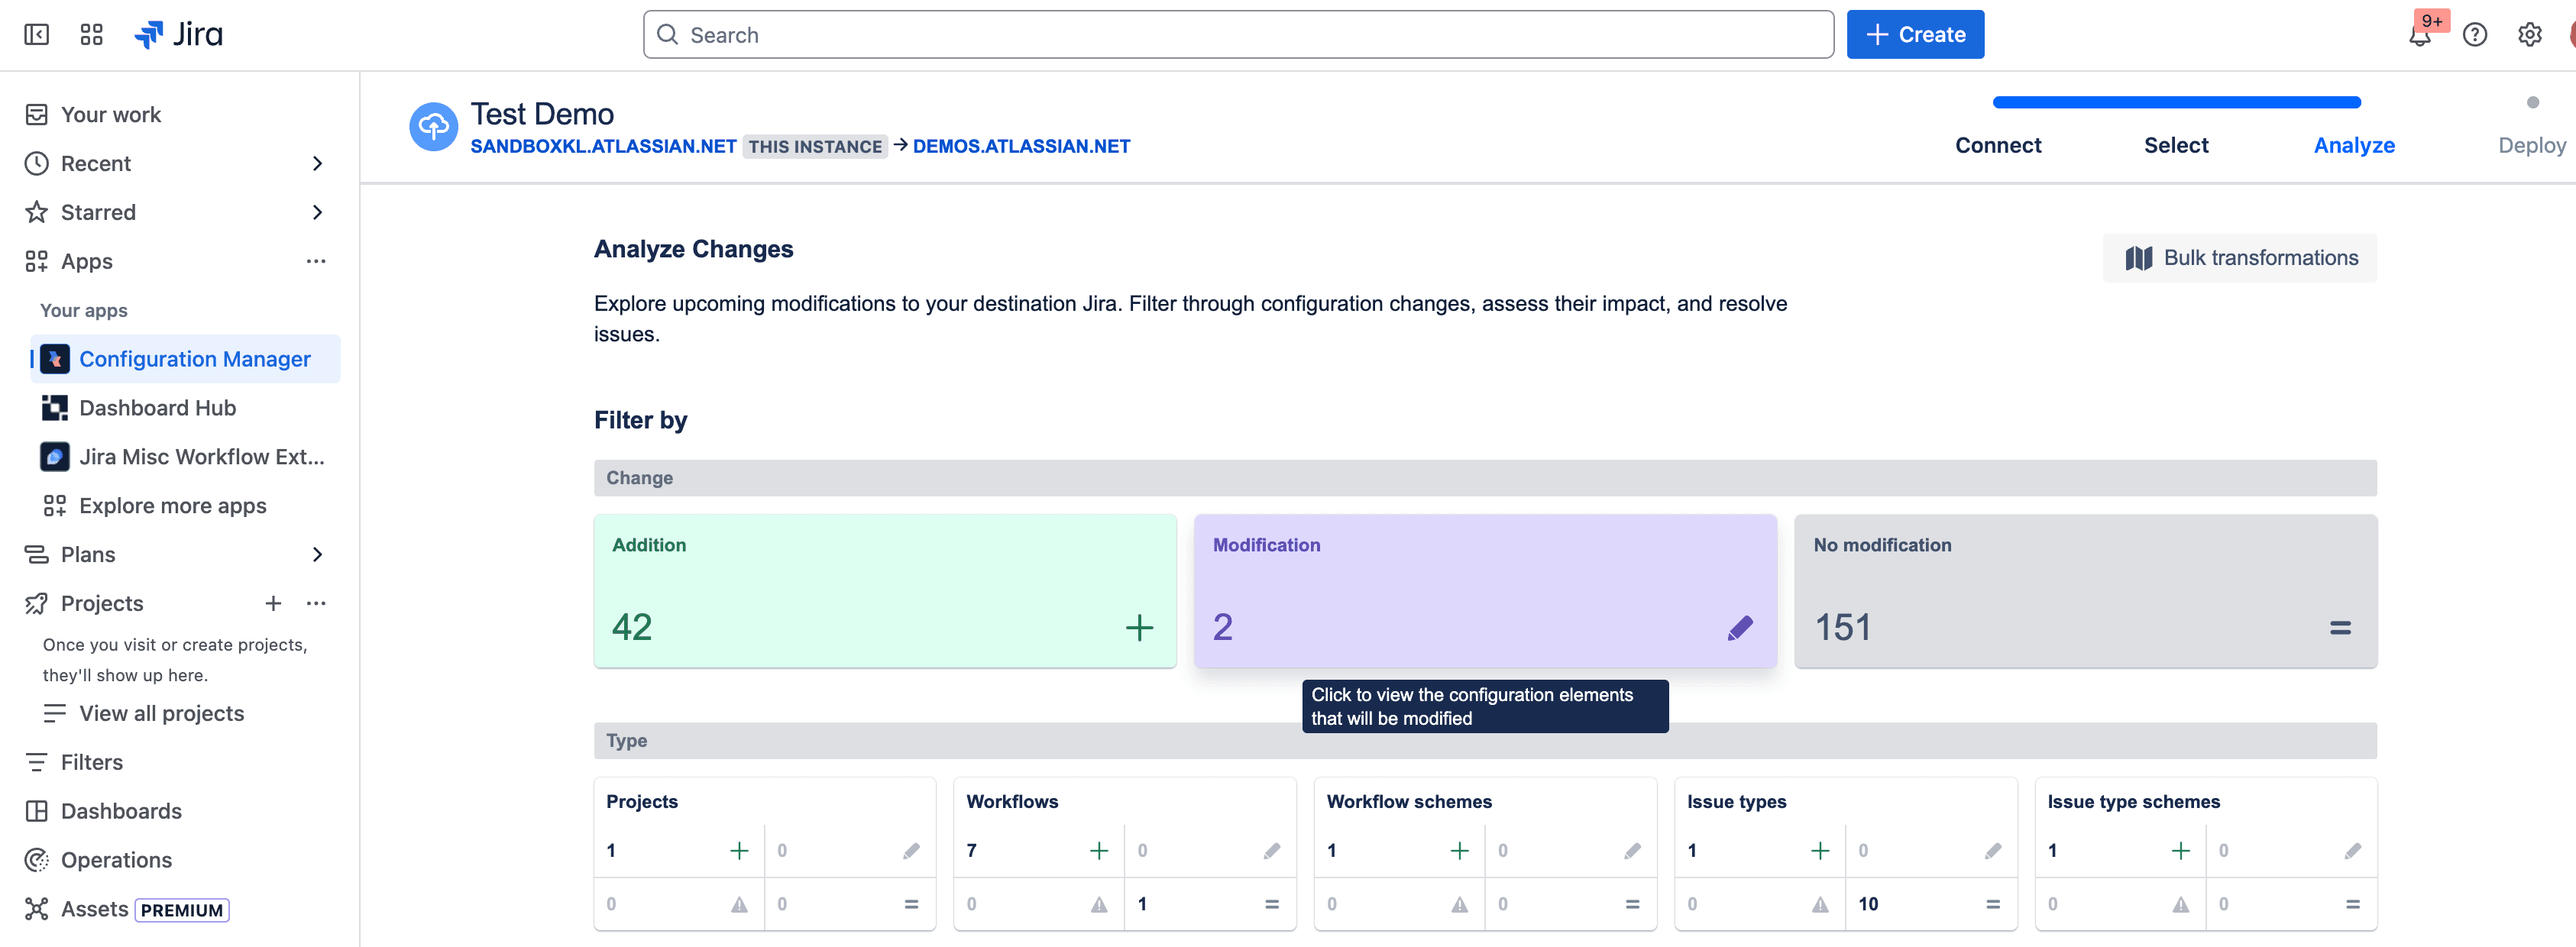
Task: Click the Jira Misc Workflow Extensions icon
Action: (55, 457)
